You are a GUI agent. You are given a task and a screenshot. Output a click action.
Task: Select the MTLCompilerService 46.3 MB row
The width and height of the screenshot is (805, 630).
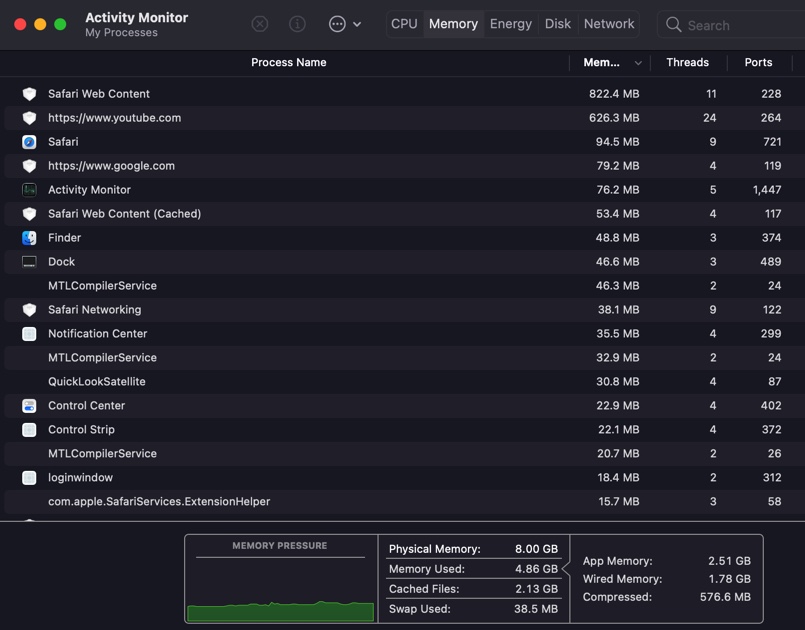[402, 286]
